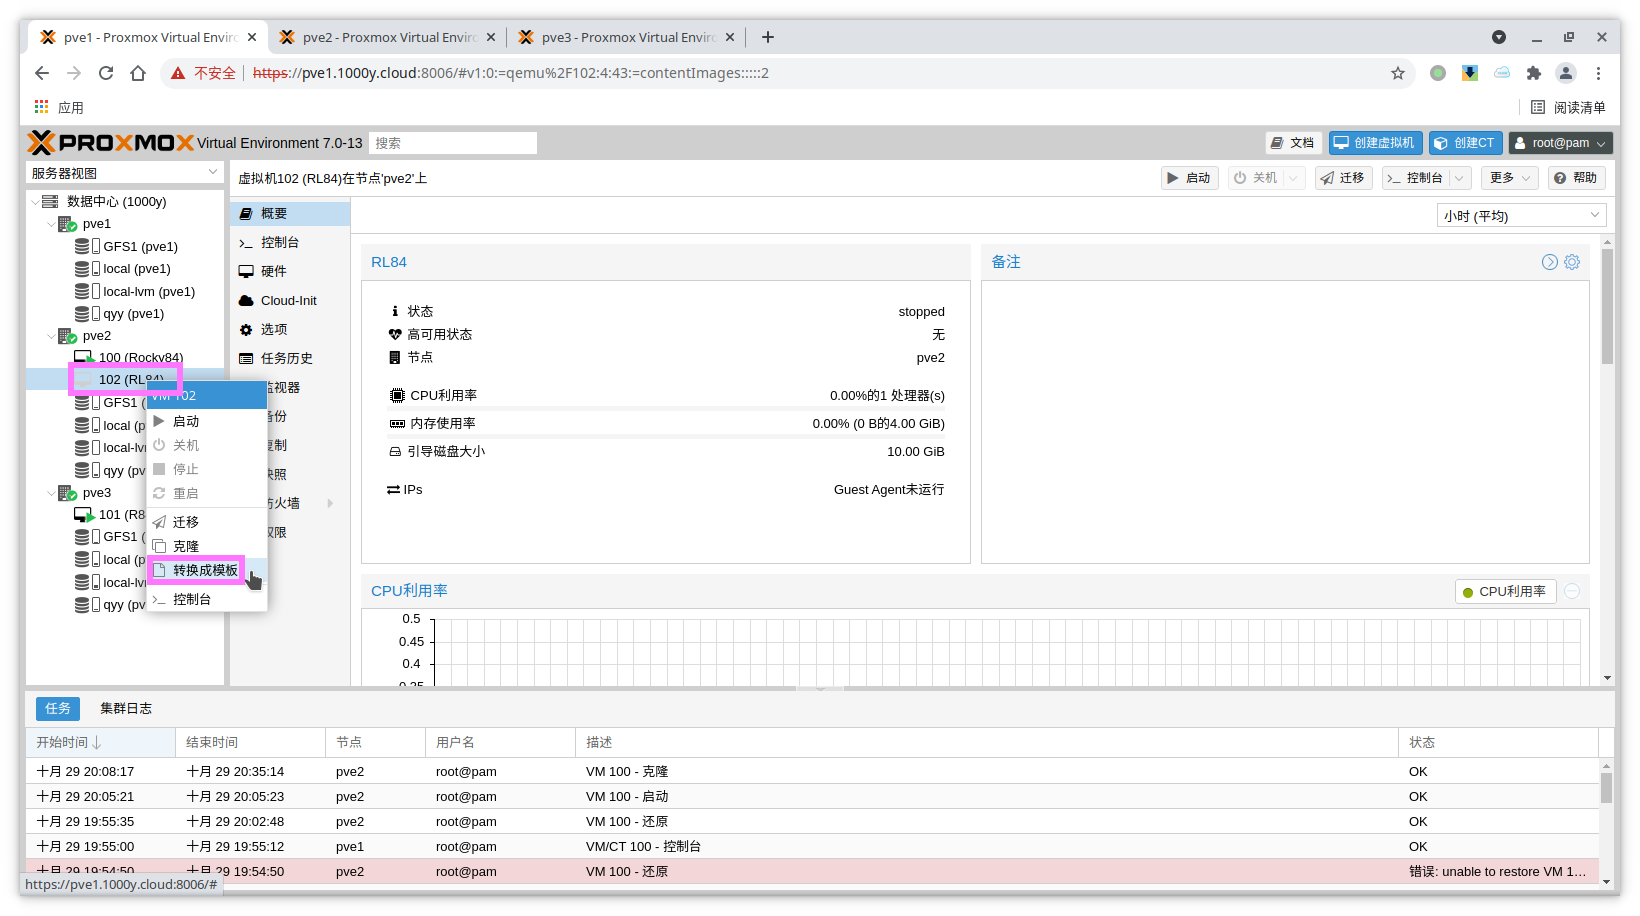
Task: Select 转换成模板 in context menu
Action: pyautogui.click(x=205, y=570)
